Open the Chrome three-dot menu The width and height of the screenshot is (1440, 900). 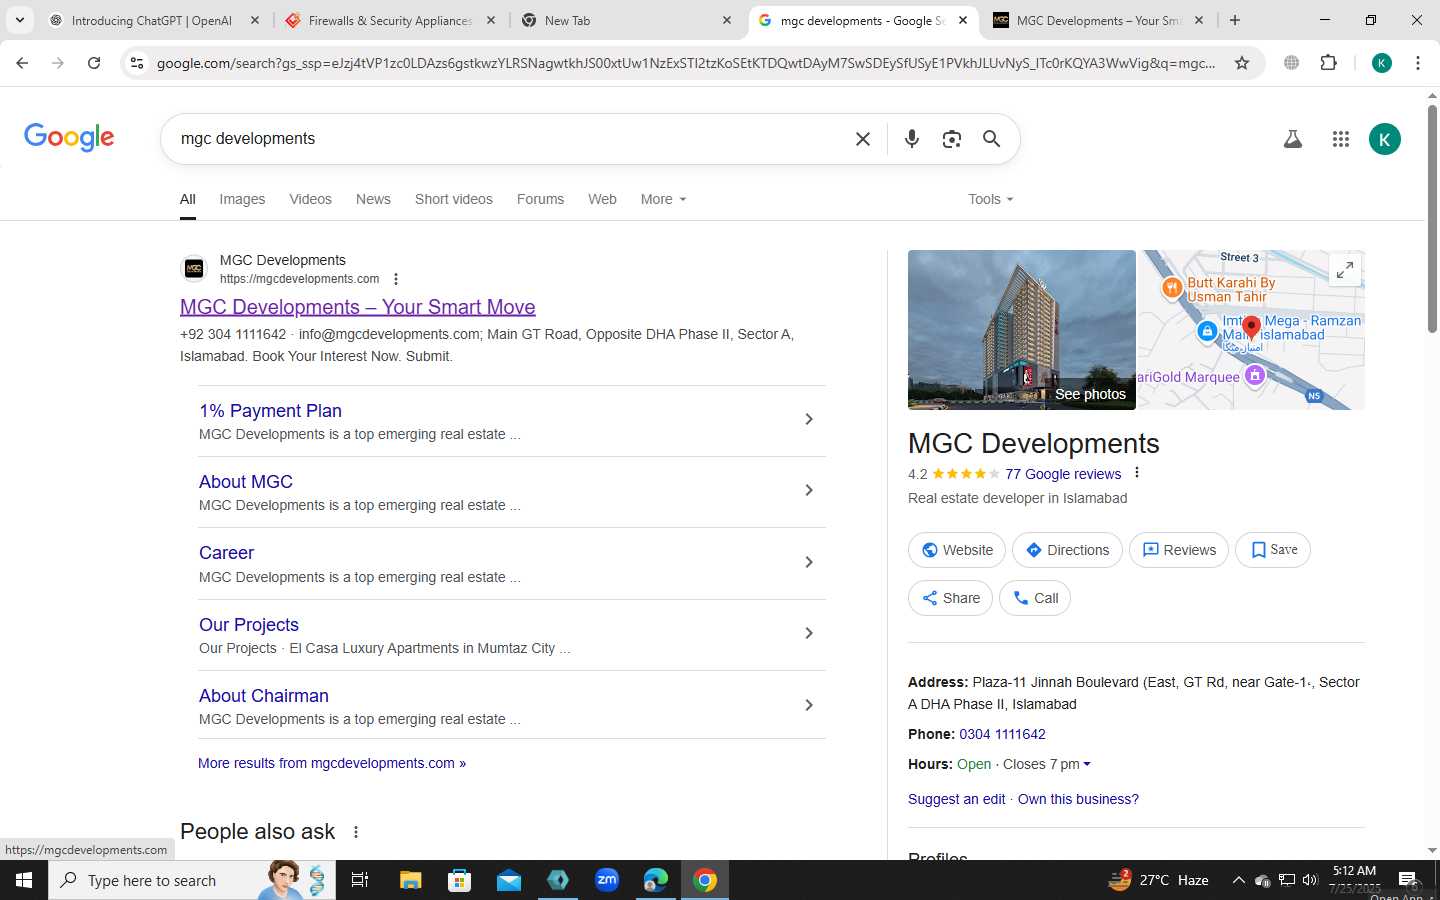(x=1418, y=63)
